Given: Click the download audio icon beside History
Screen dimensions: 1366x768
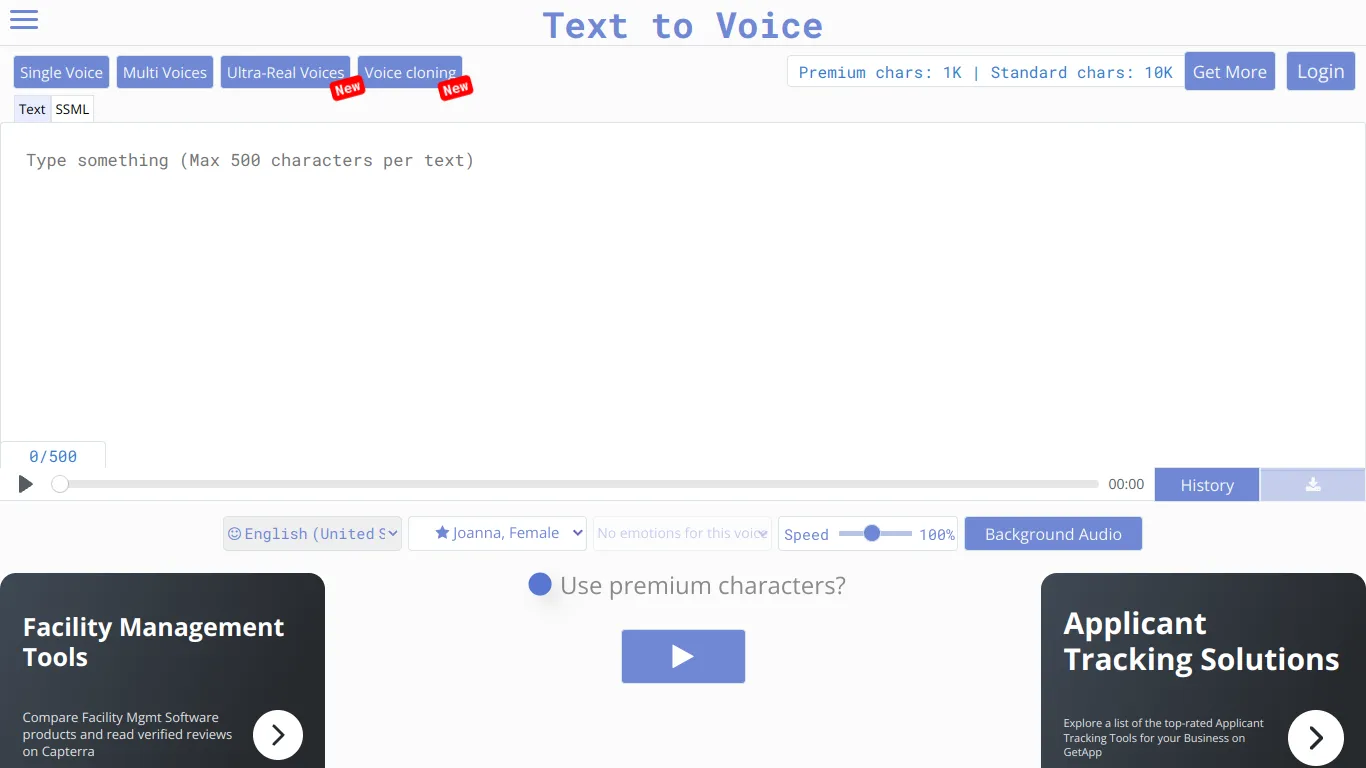Looking at the screenshot, I should click(1311, 484).
